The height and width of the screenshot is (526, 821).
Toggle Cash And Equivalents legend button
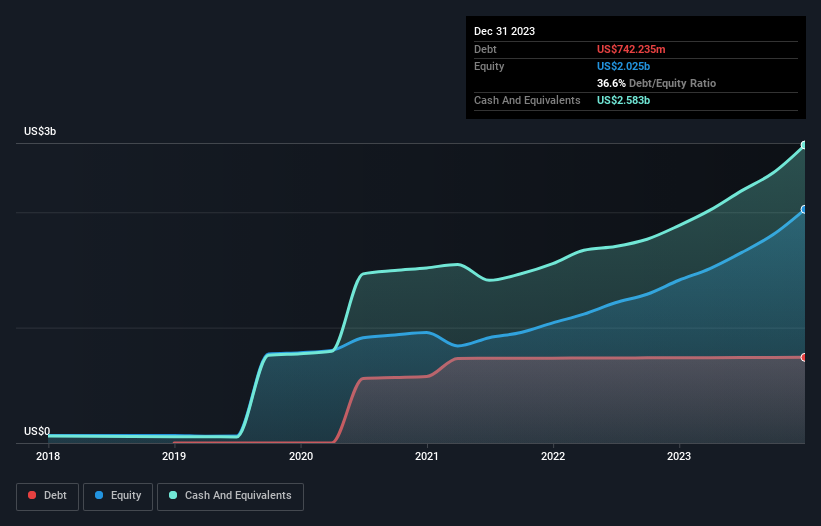230,496
